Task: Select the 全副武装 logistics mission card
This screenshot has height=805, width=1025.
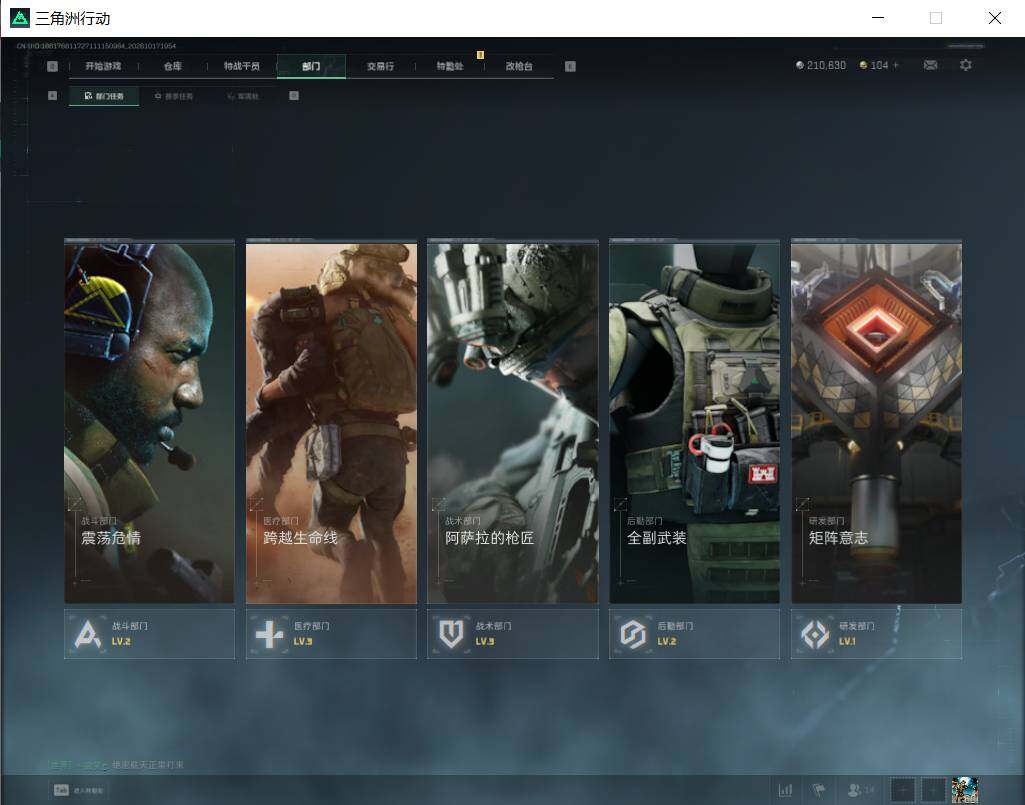Action: (x=694, y=422)
